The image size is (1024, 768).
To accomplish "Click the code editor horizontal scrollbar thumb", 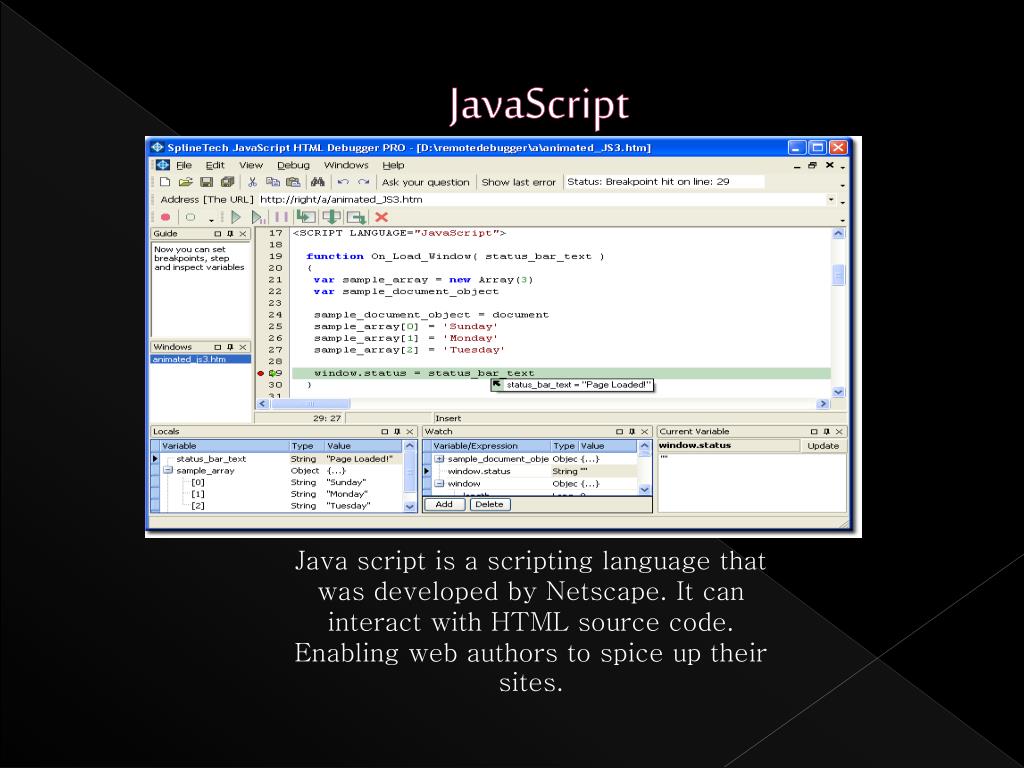I will pyautogui.click(x=310, y=404).
